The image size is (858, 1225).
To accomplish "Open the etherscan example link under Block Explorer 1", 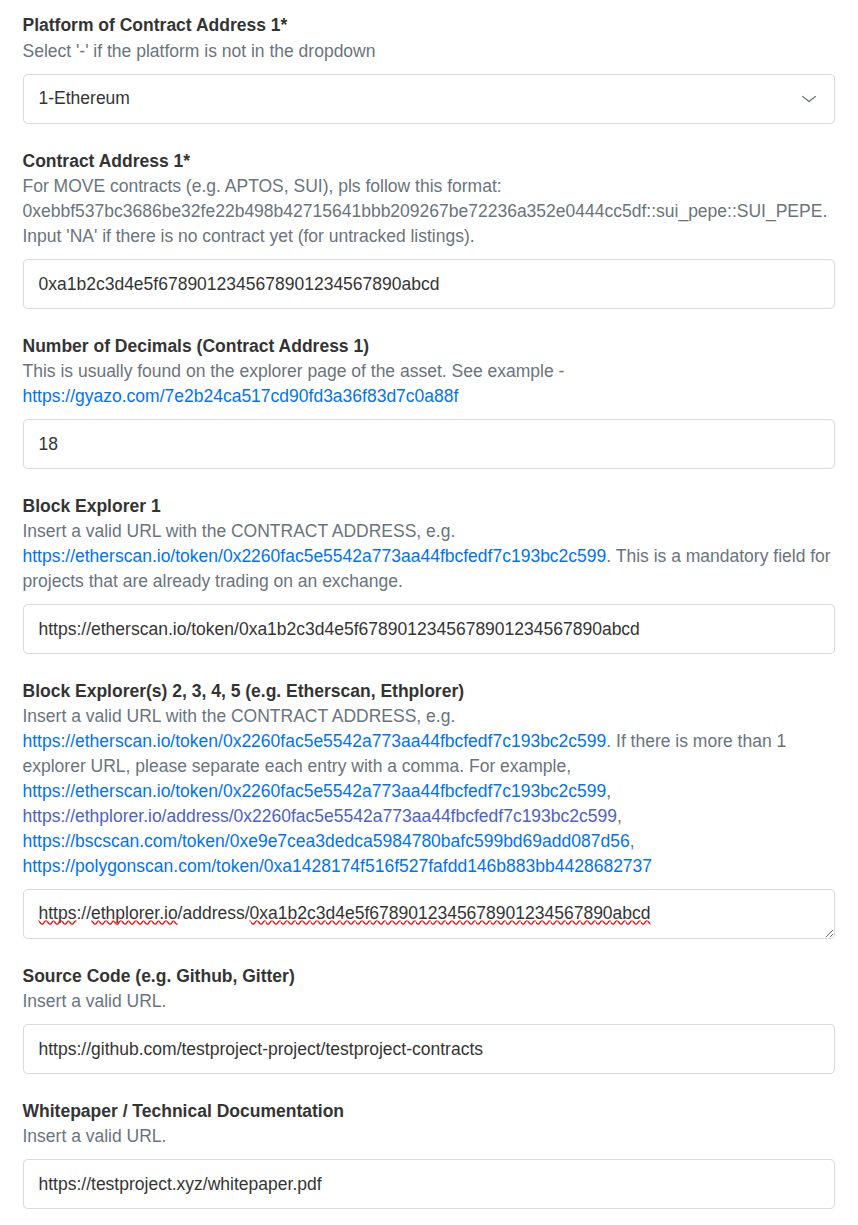I will pyautogui.click(x=314, y=555).
